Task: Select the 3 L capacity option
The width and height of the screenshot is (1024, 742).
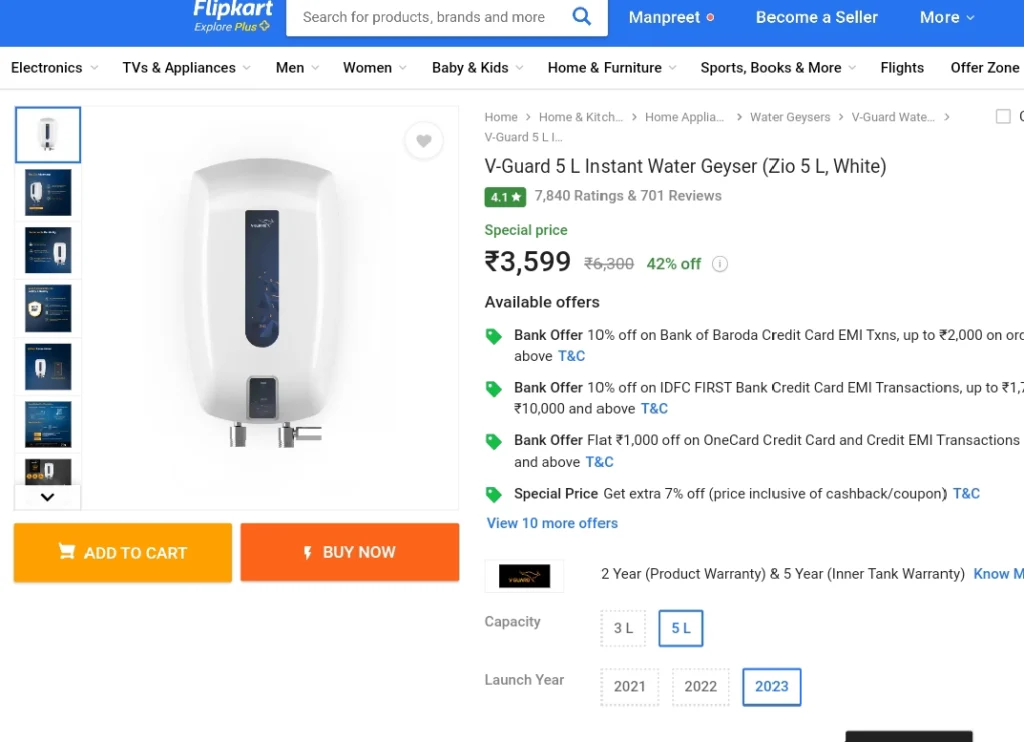Action: click(x=623, y=628)
